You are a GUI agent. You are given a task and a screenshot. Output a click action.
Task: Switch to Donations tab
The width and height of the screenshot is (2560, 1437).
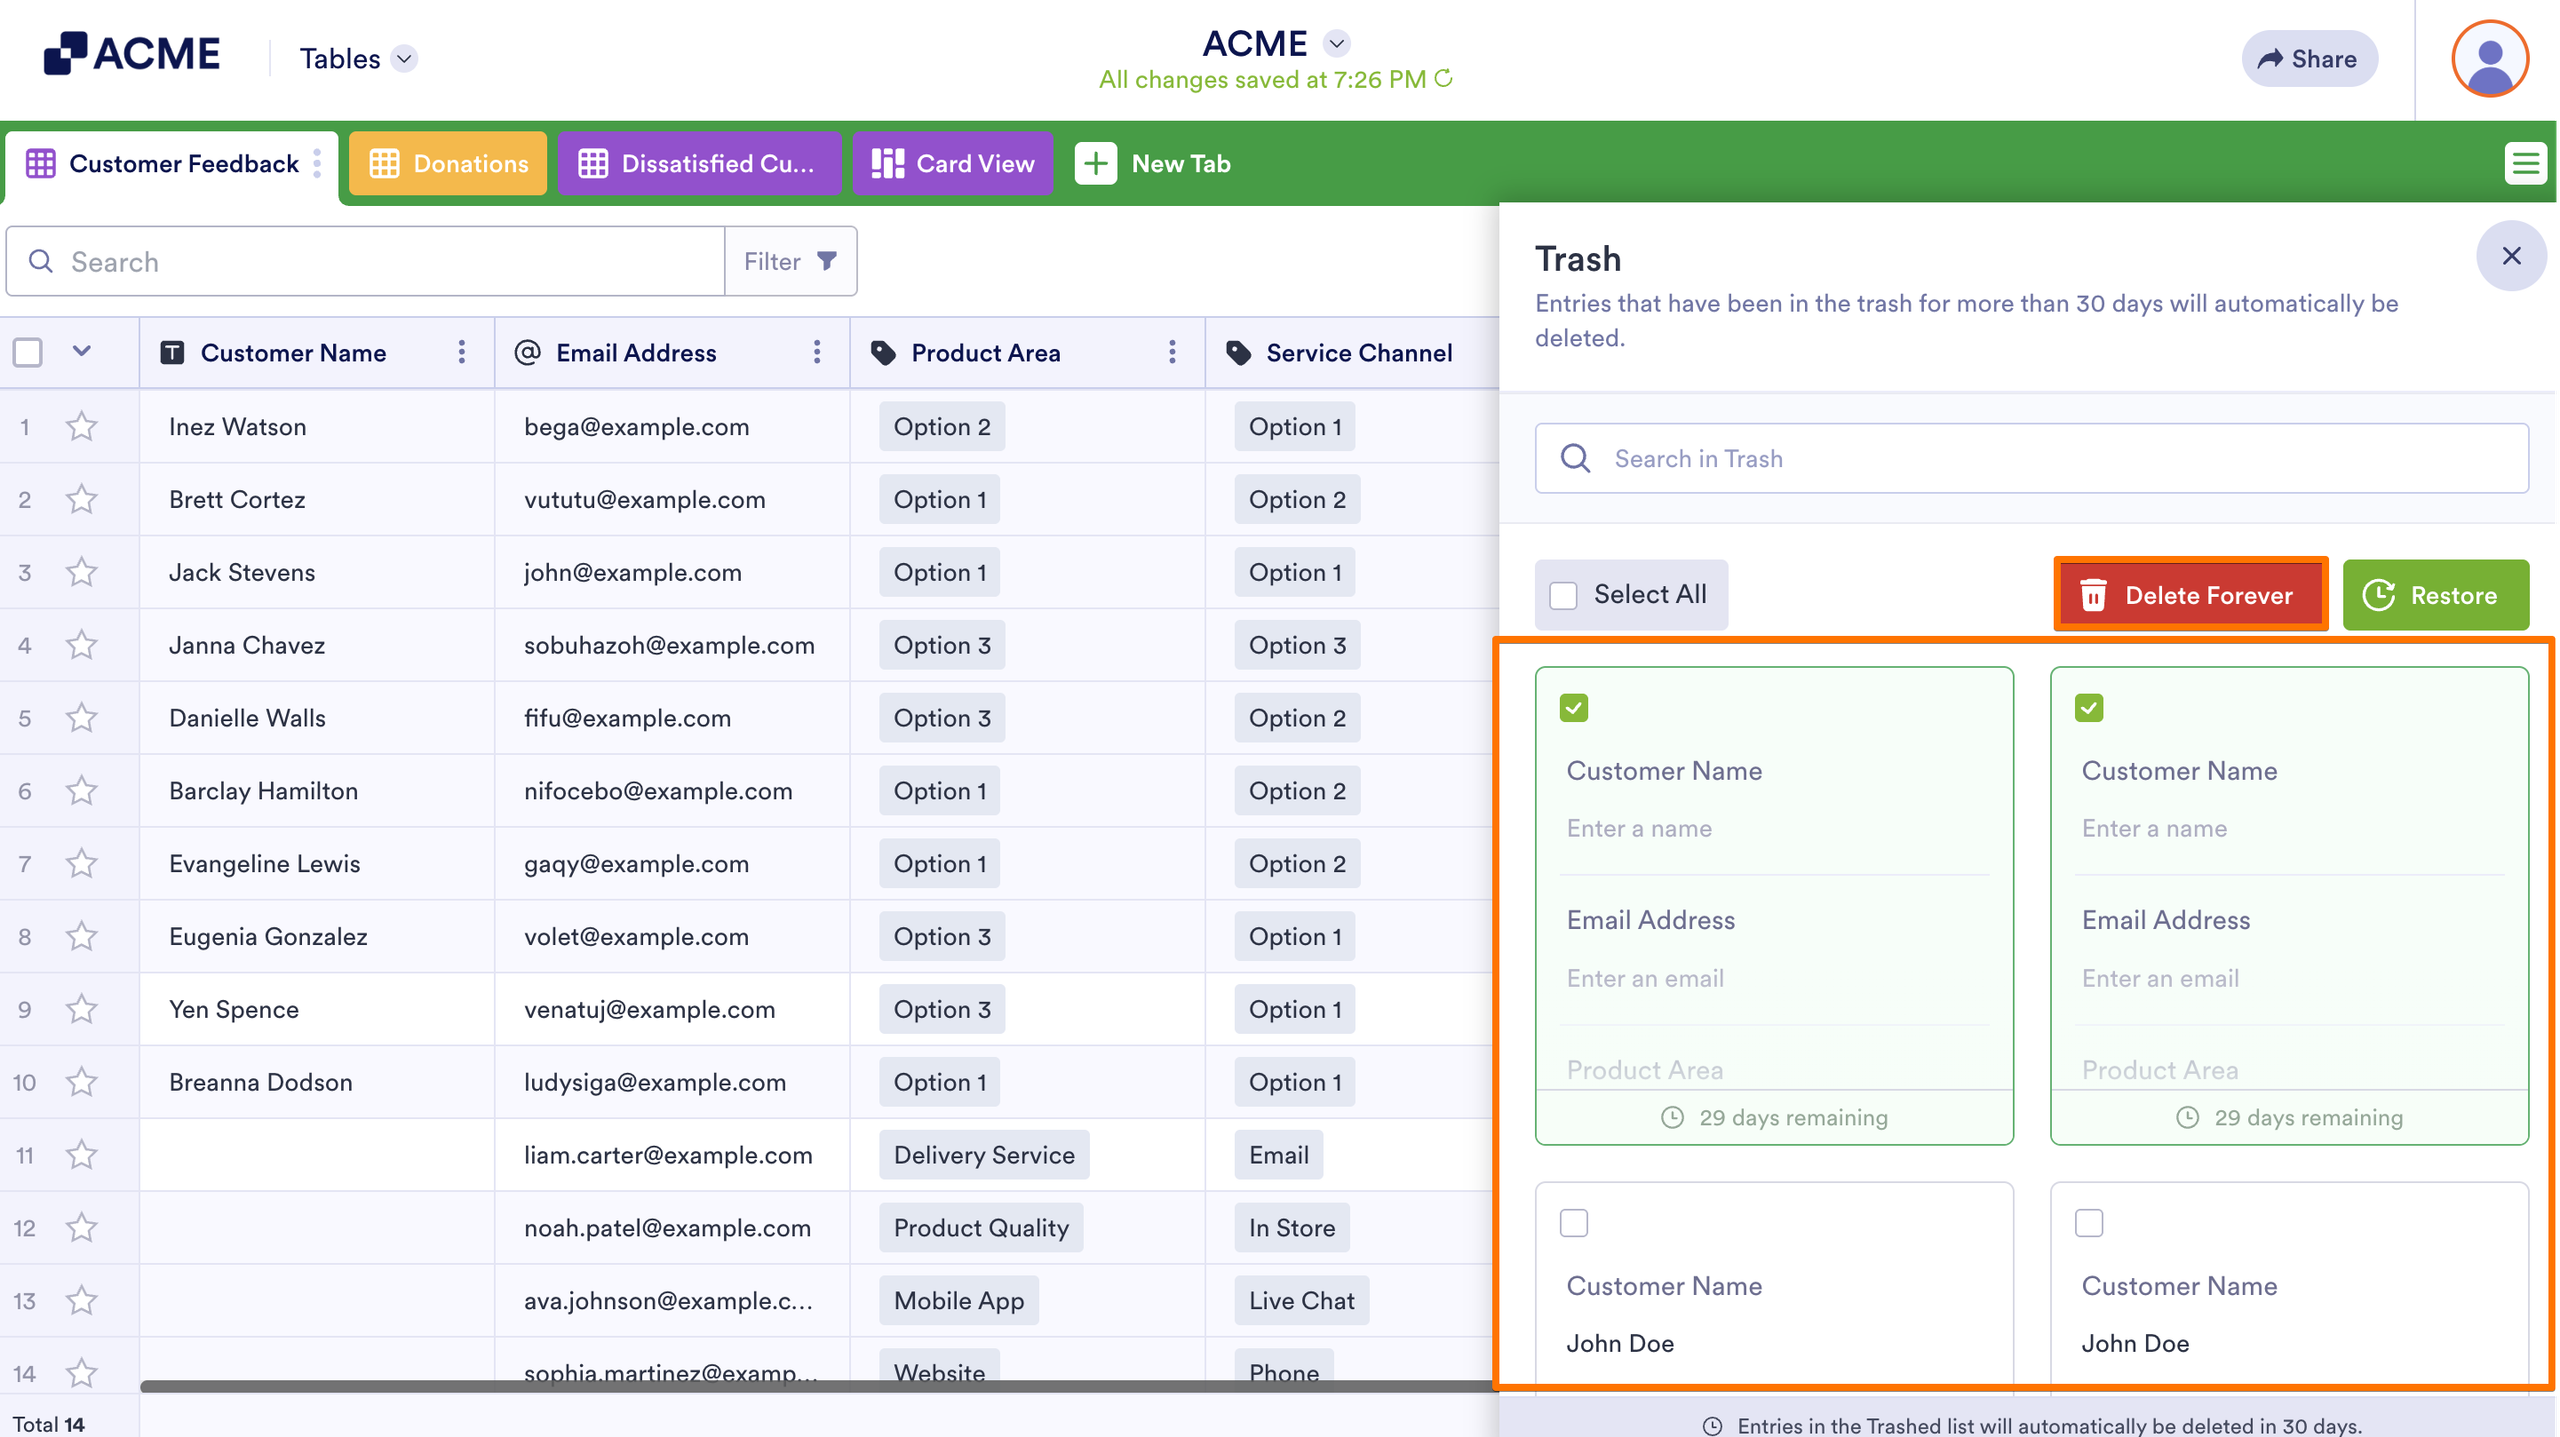click(x=448, y=163)
